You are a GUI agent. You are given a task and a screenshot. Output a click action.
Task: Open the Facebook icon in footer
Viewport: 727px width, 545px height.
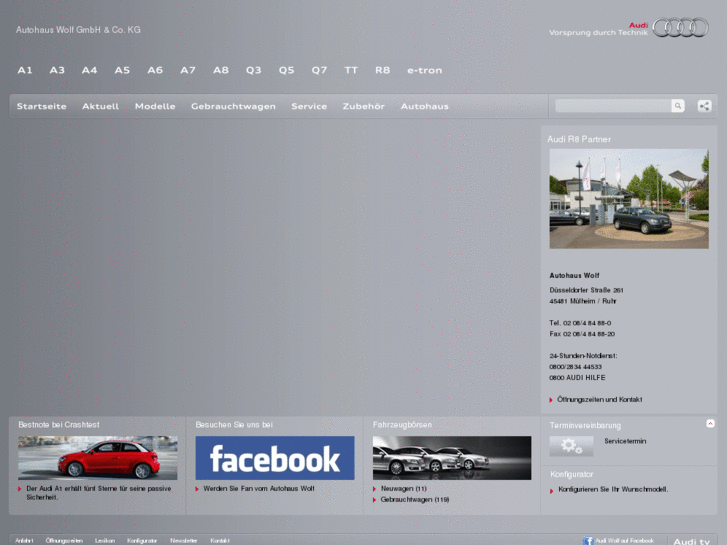tap(588, 541)
